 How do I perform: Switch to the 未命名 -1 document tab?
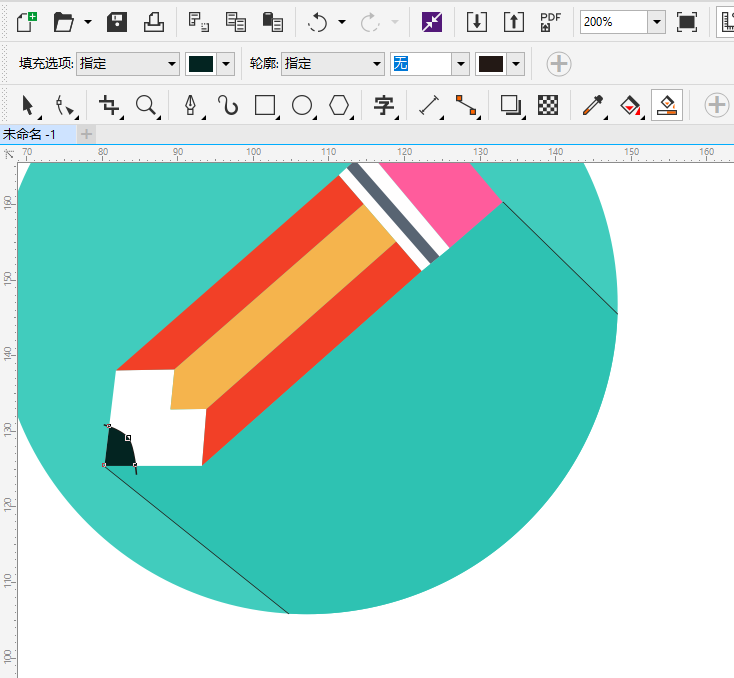tap(36, 133)
